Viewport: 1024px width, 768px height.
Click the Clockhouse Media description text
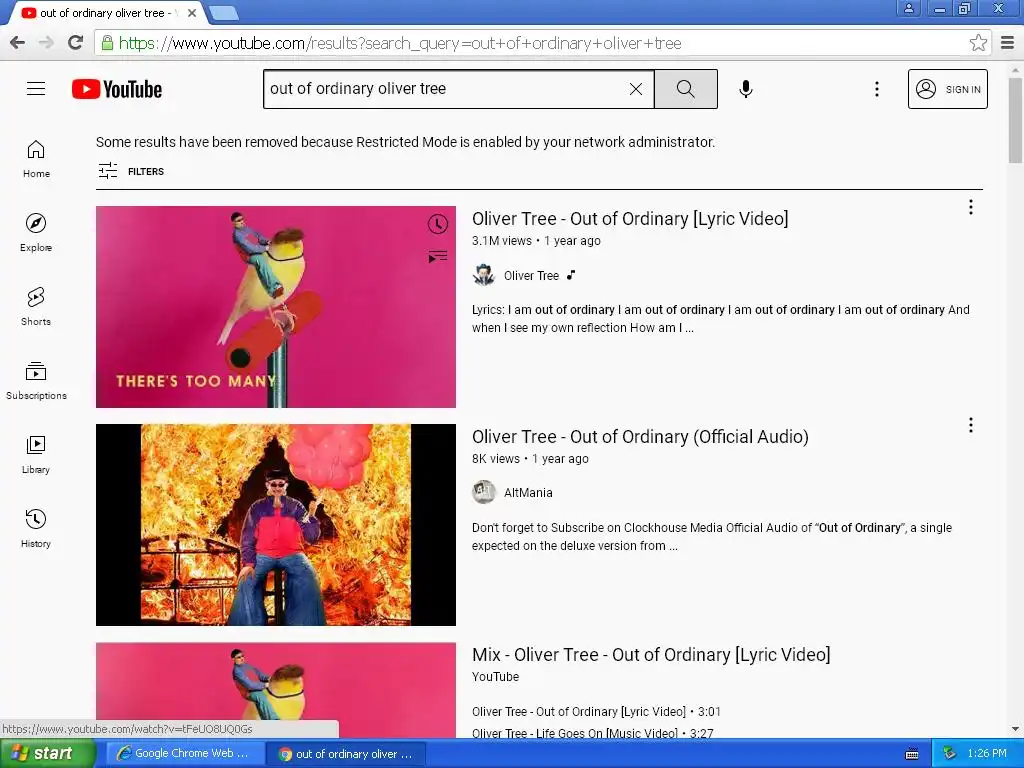click(712, 537)
